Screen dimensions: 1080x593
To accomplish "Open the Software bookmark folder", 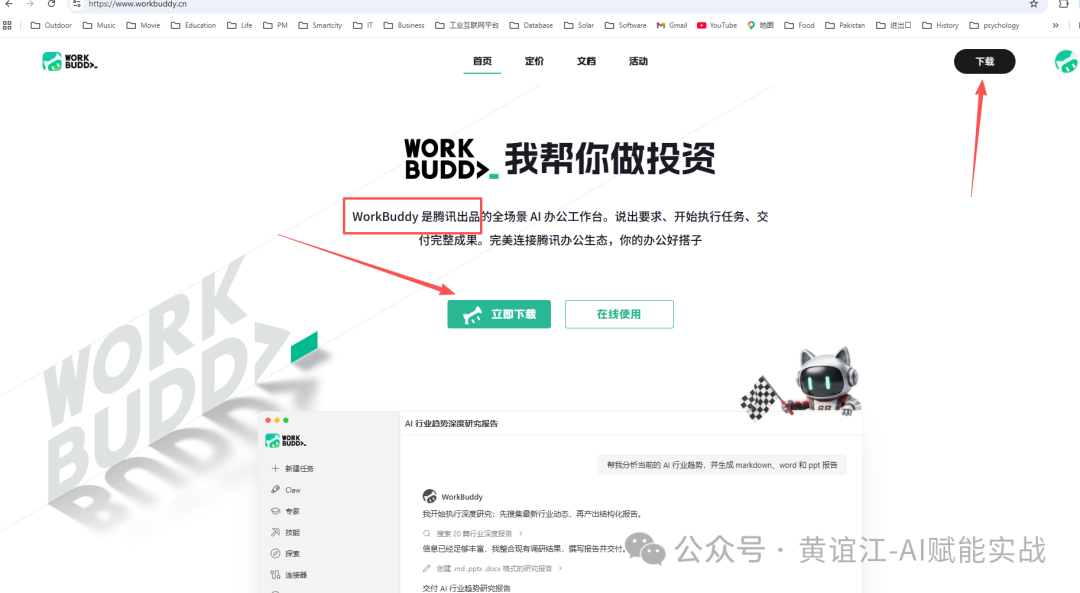I will point(625,25).
